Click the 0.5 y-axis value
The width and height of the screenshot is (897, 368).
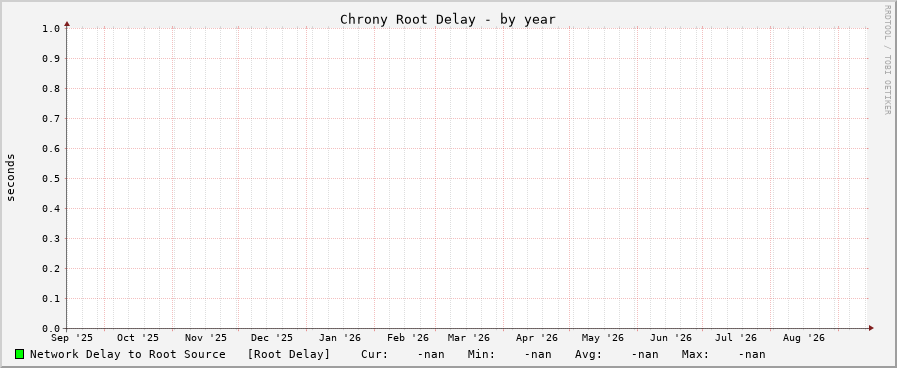pyautogui.click(x=51, y=179)
